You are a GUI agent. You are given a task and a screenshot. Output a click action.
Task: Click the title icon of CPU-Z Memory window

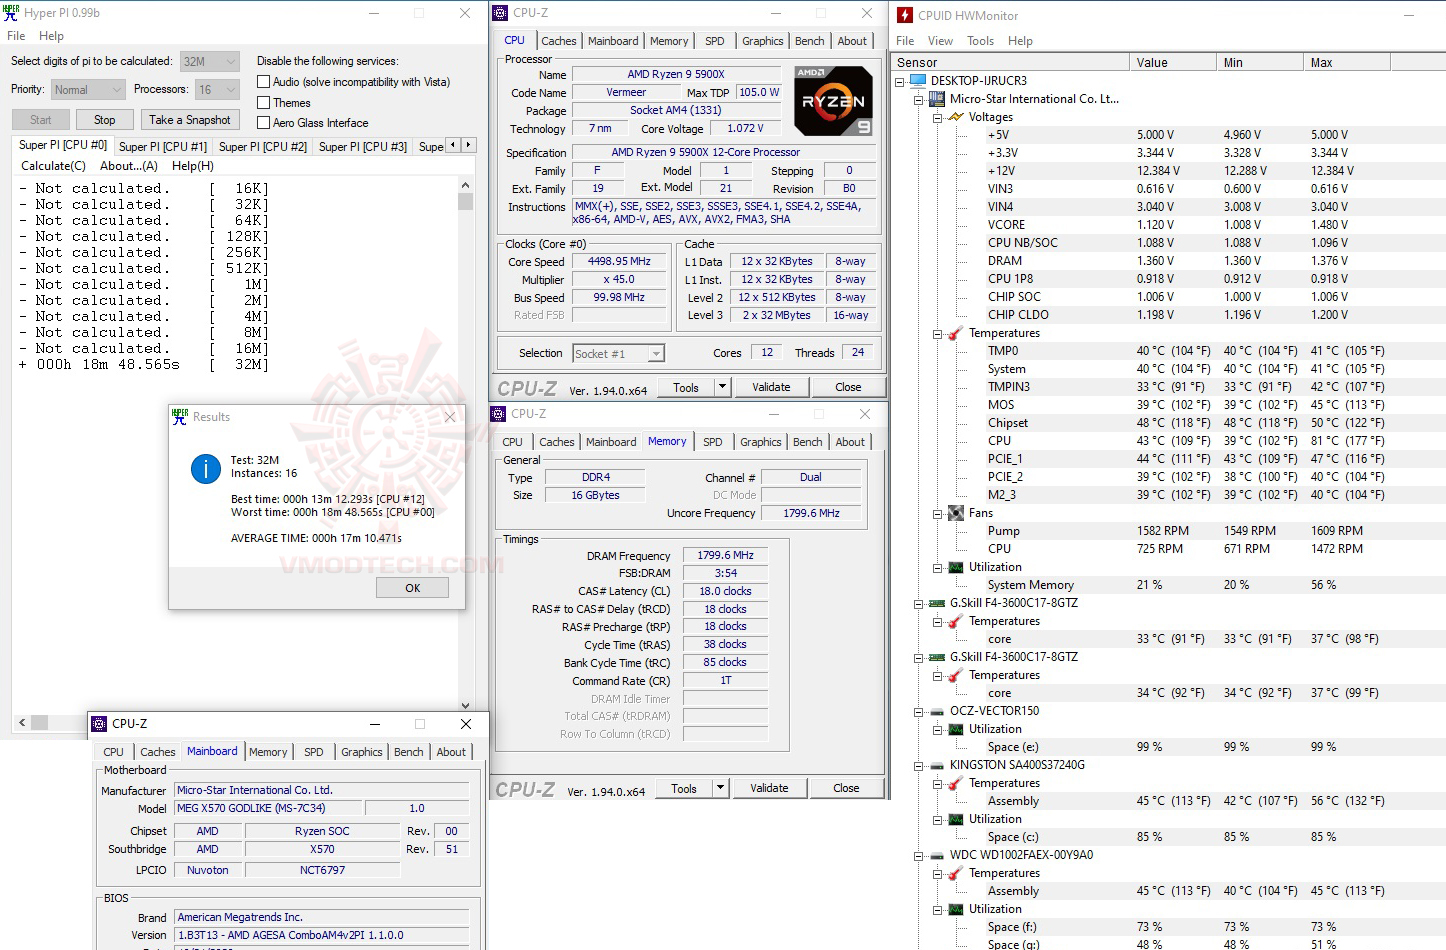tap(498, 414)
